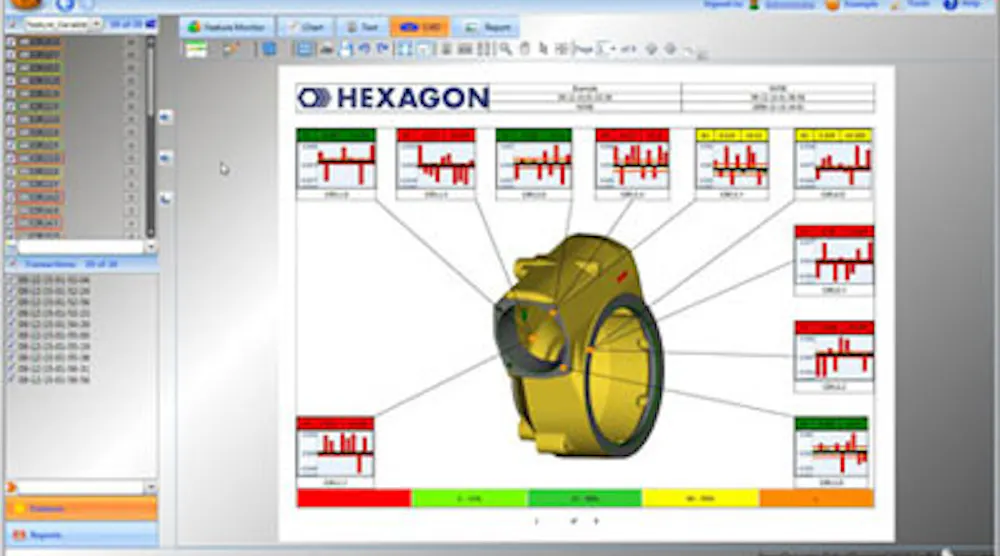Screen dimensions: 1000x556
Task: Click the topmost blue side-panel arrow
Action: tap(165, 117)
